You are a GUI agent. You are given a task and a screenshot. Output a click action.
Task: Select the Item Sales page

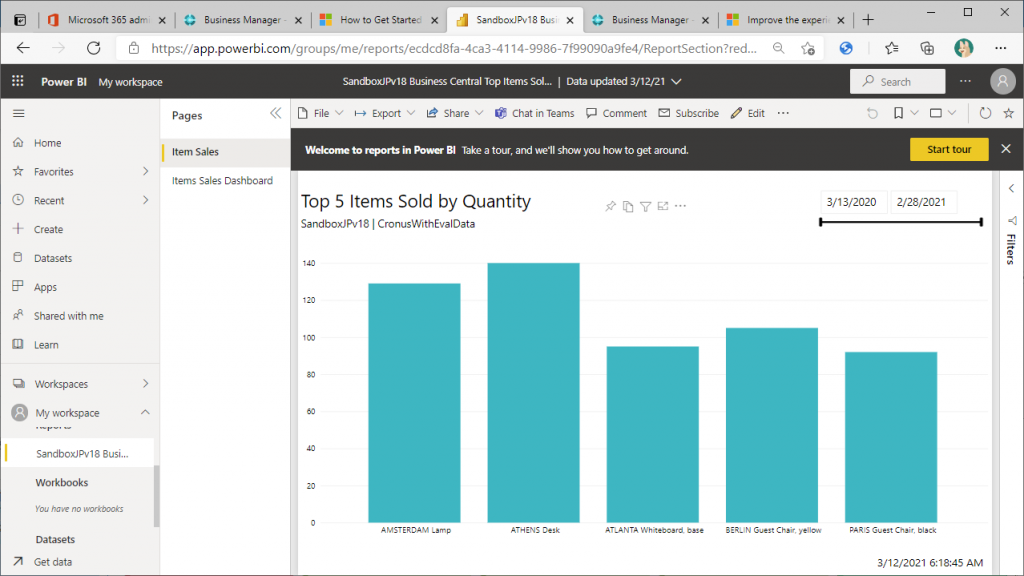click(226, 152)
